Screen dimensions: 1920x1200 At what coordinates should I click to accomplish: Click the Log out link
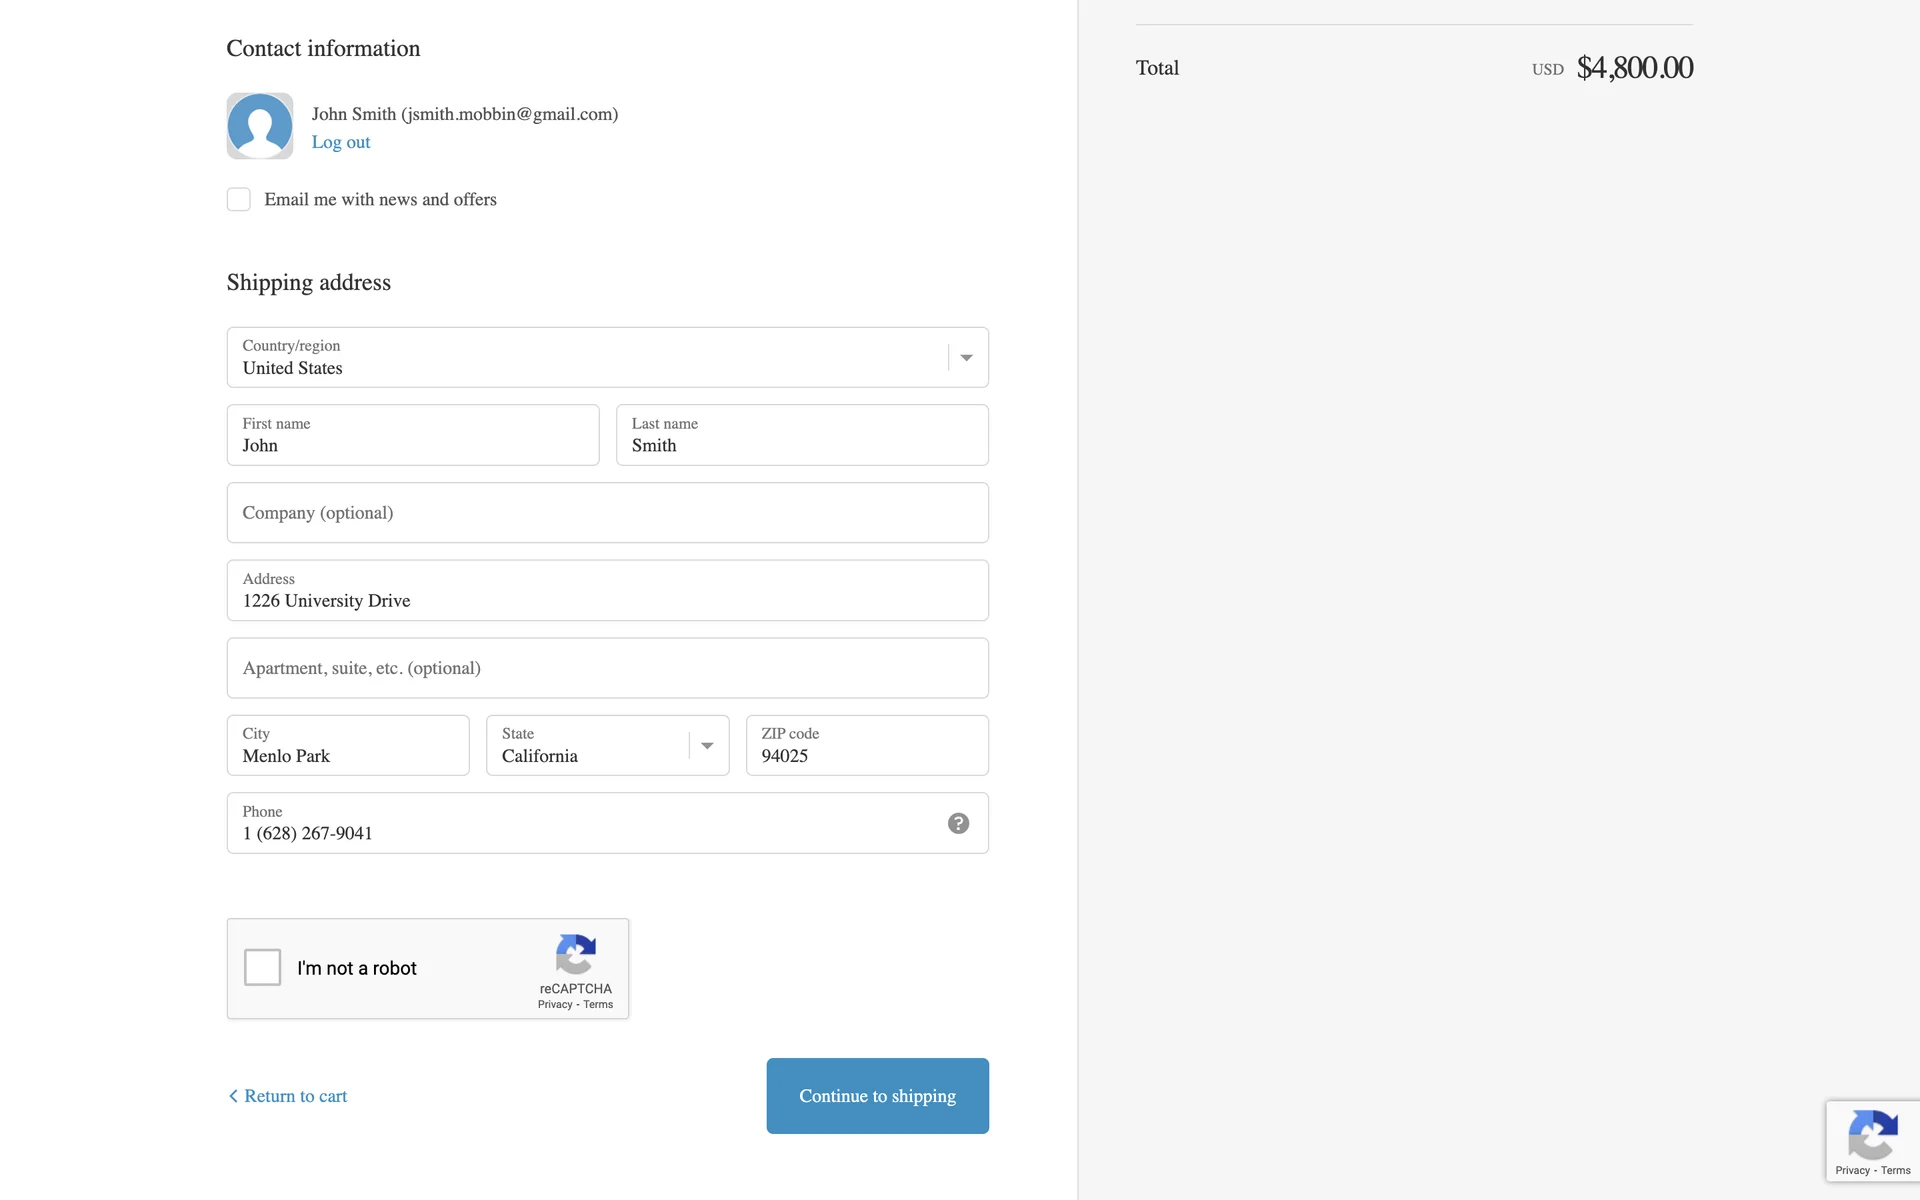click(340, 142)
